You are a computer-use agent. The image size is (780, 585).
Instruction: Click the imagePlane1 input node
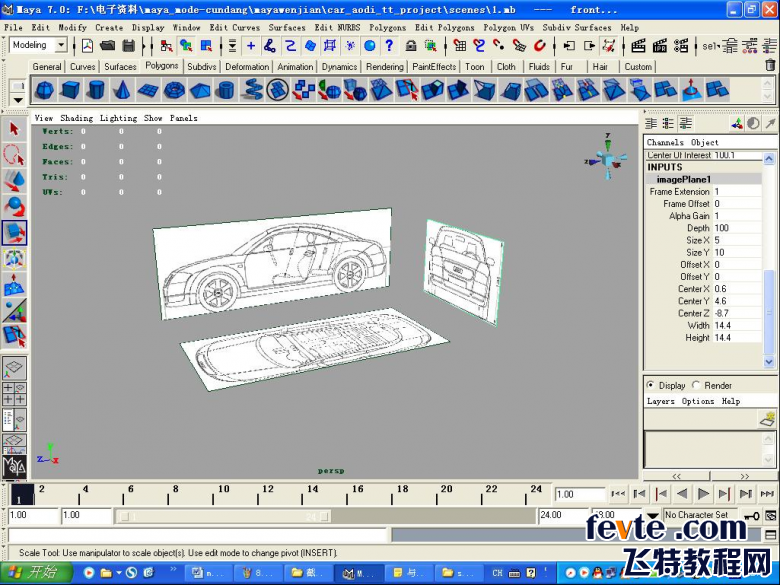tap(683, 179)
